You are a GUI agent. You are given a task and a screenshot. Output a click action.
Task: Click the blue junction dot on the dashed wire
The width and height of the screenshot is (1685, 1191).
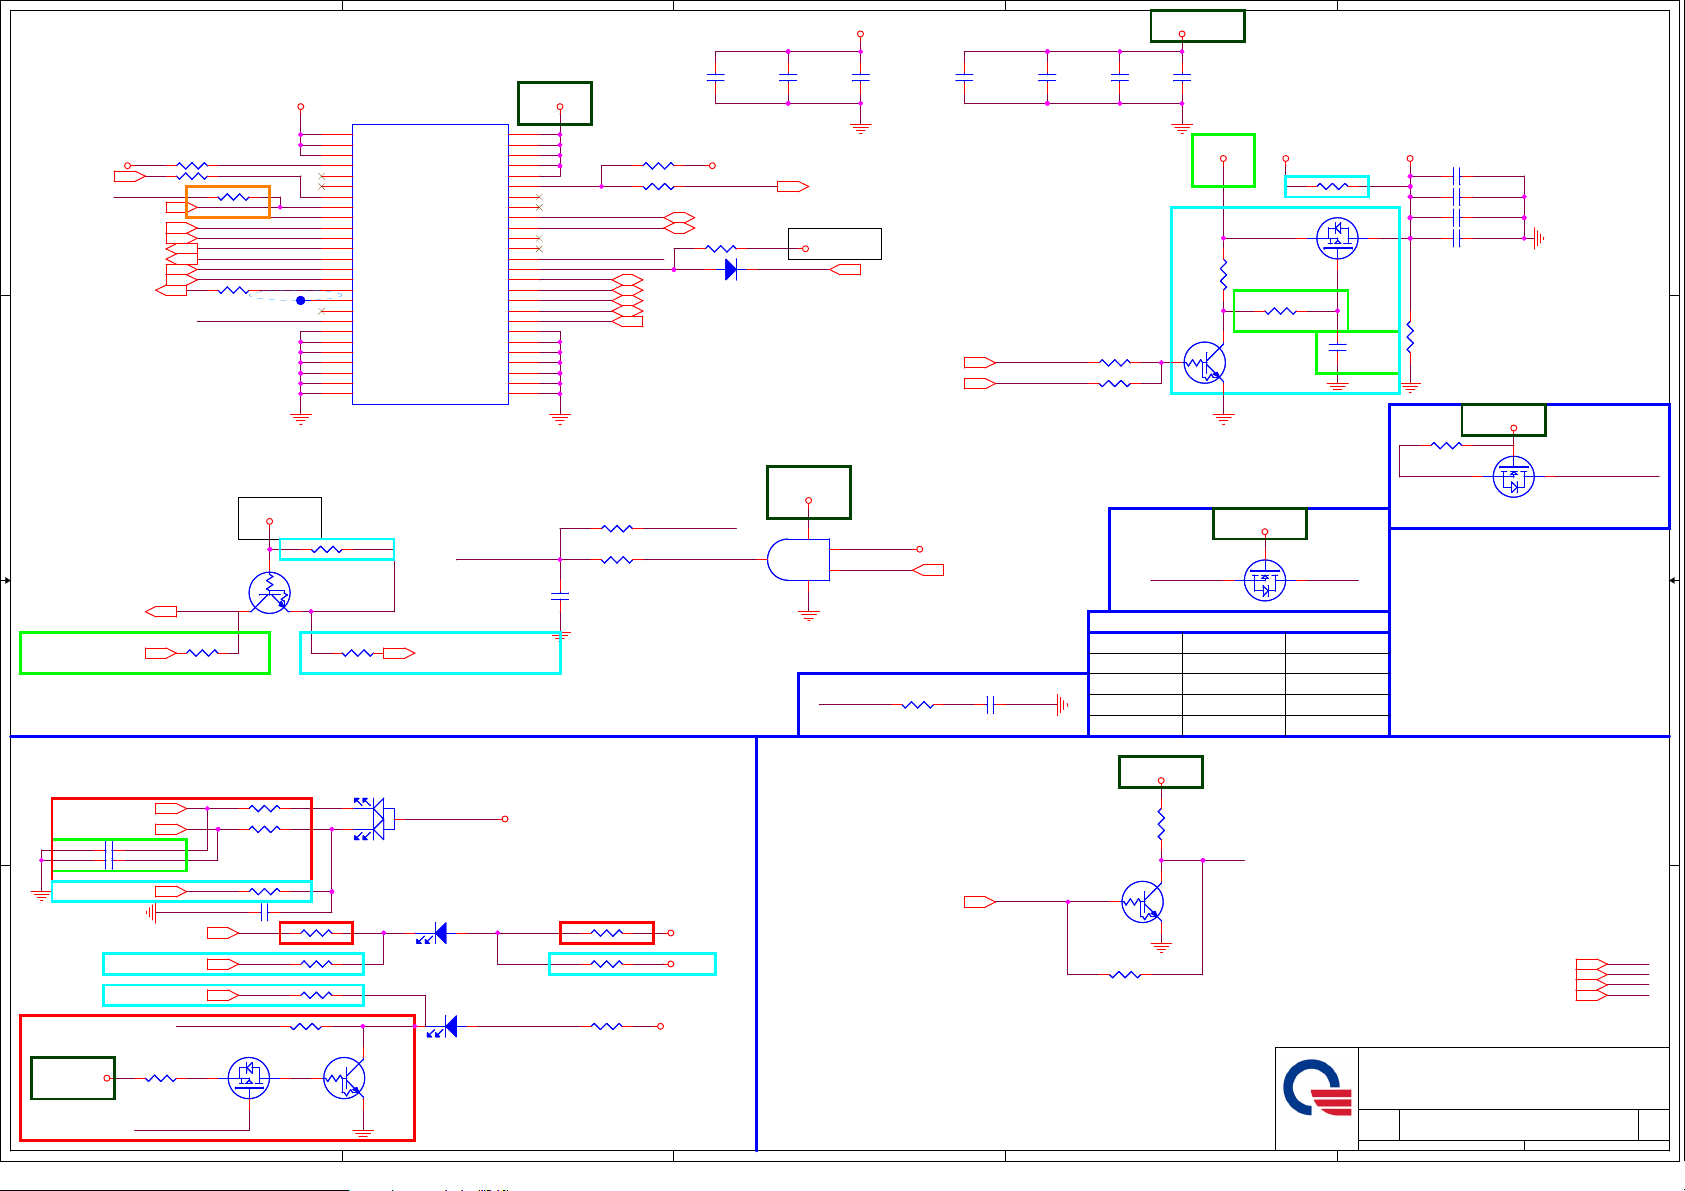300,300
